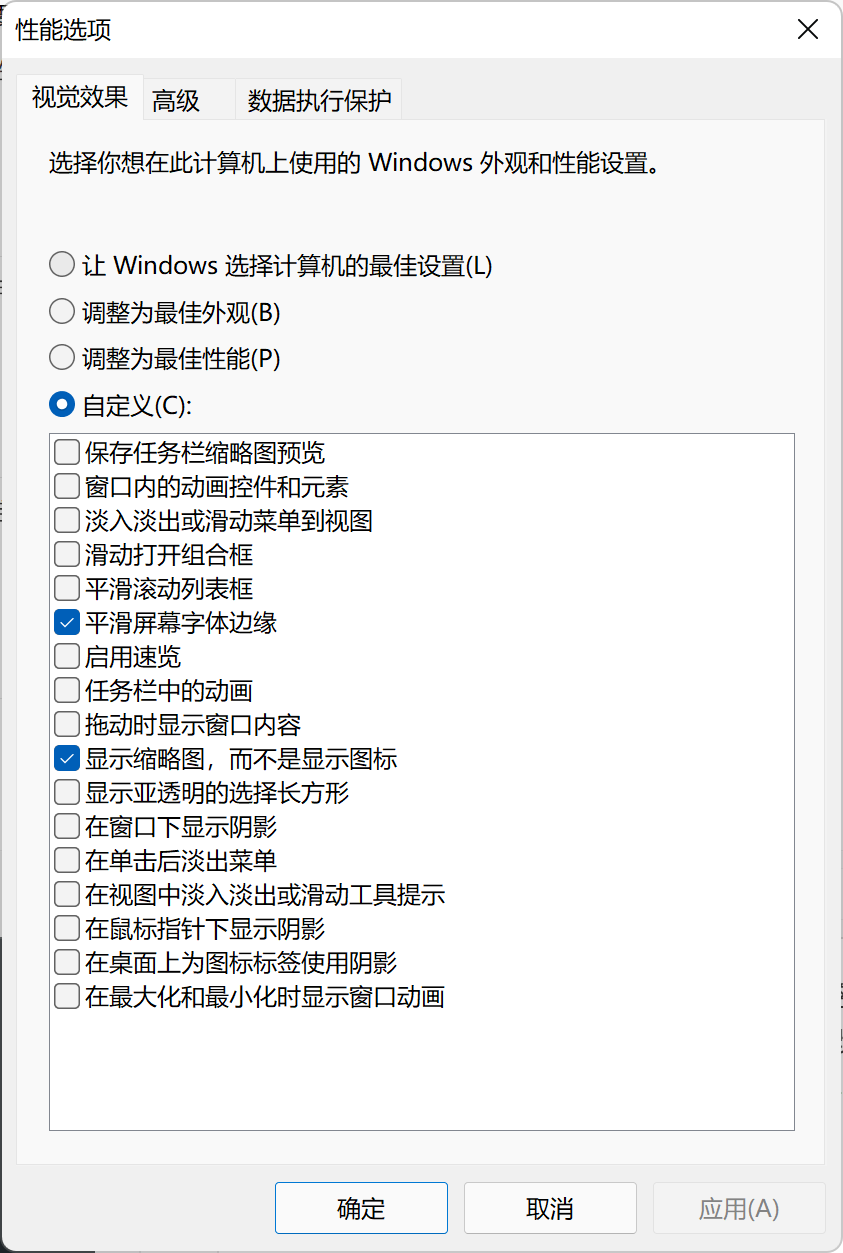Viewport: 843px width, 1253px height.
Task: Close the 性能选项 dialog window
Action: pyautogui.click(x=807, y=28)
